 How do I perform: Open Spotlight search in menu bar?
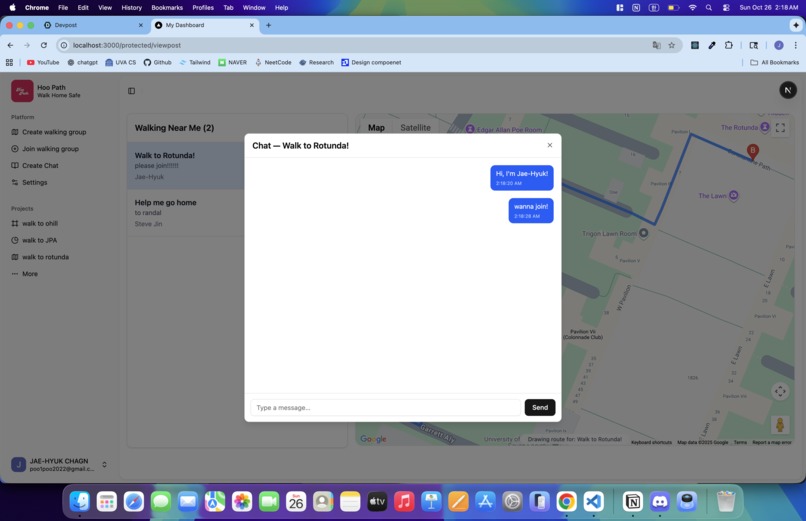[x=709, y=8]
